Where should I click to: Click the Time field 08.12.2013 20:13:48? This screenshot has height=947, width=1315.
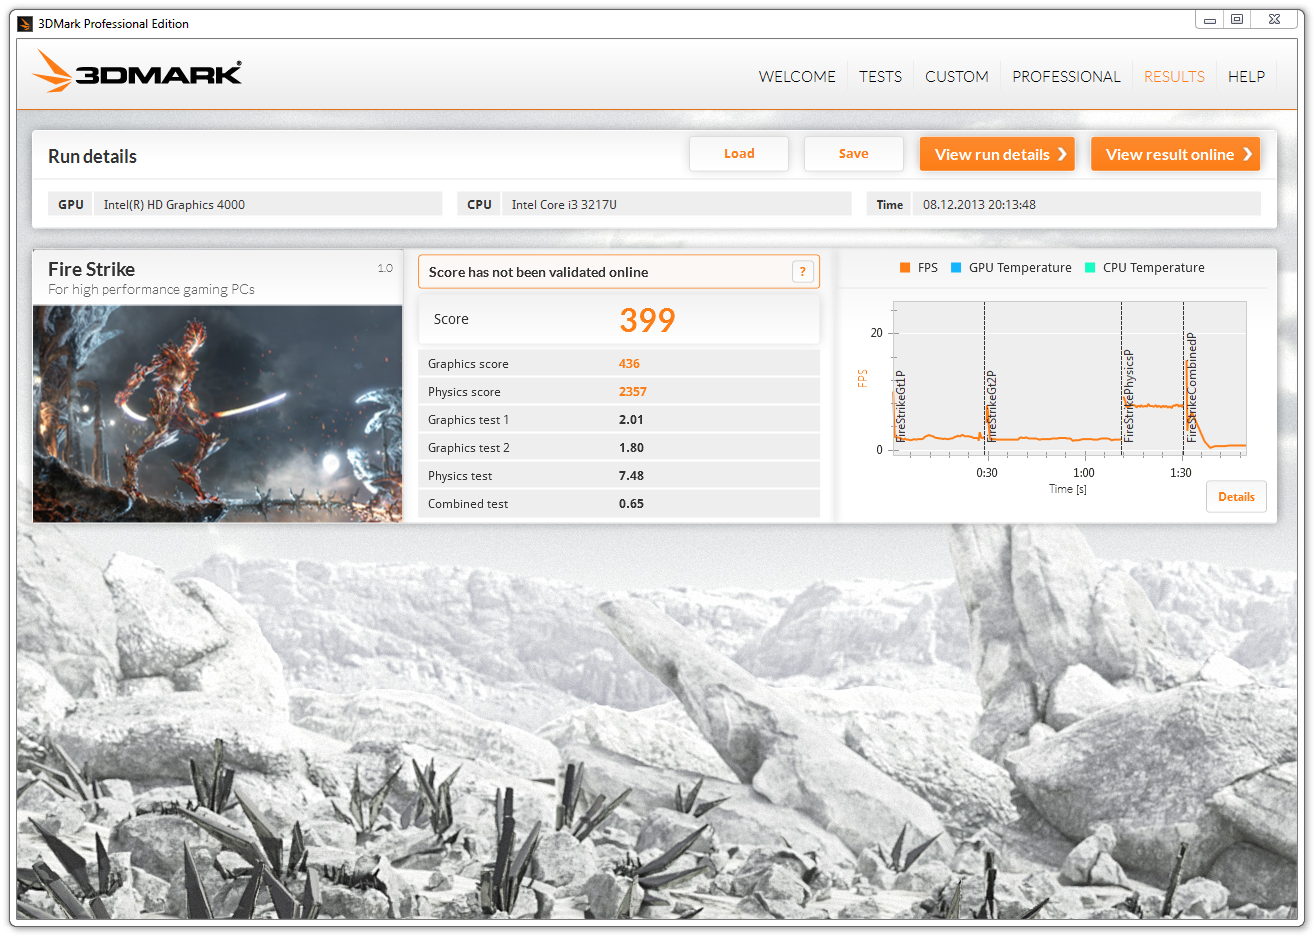click(1087, 204)
